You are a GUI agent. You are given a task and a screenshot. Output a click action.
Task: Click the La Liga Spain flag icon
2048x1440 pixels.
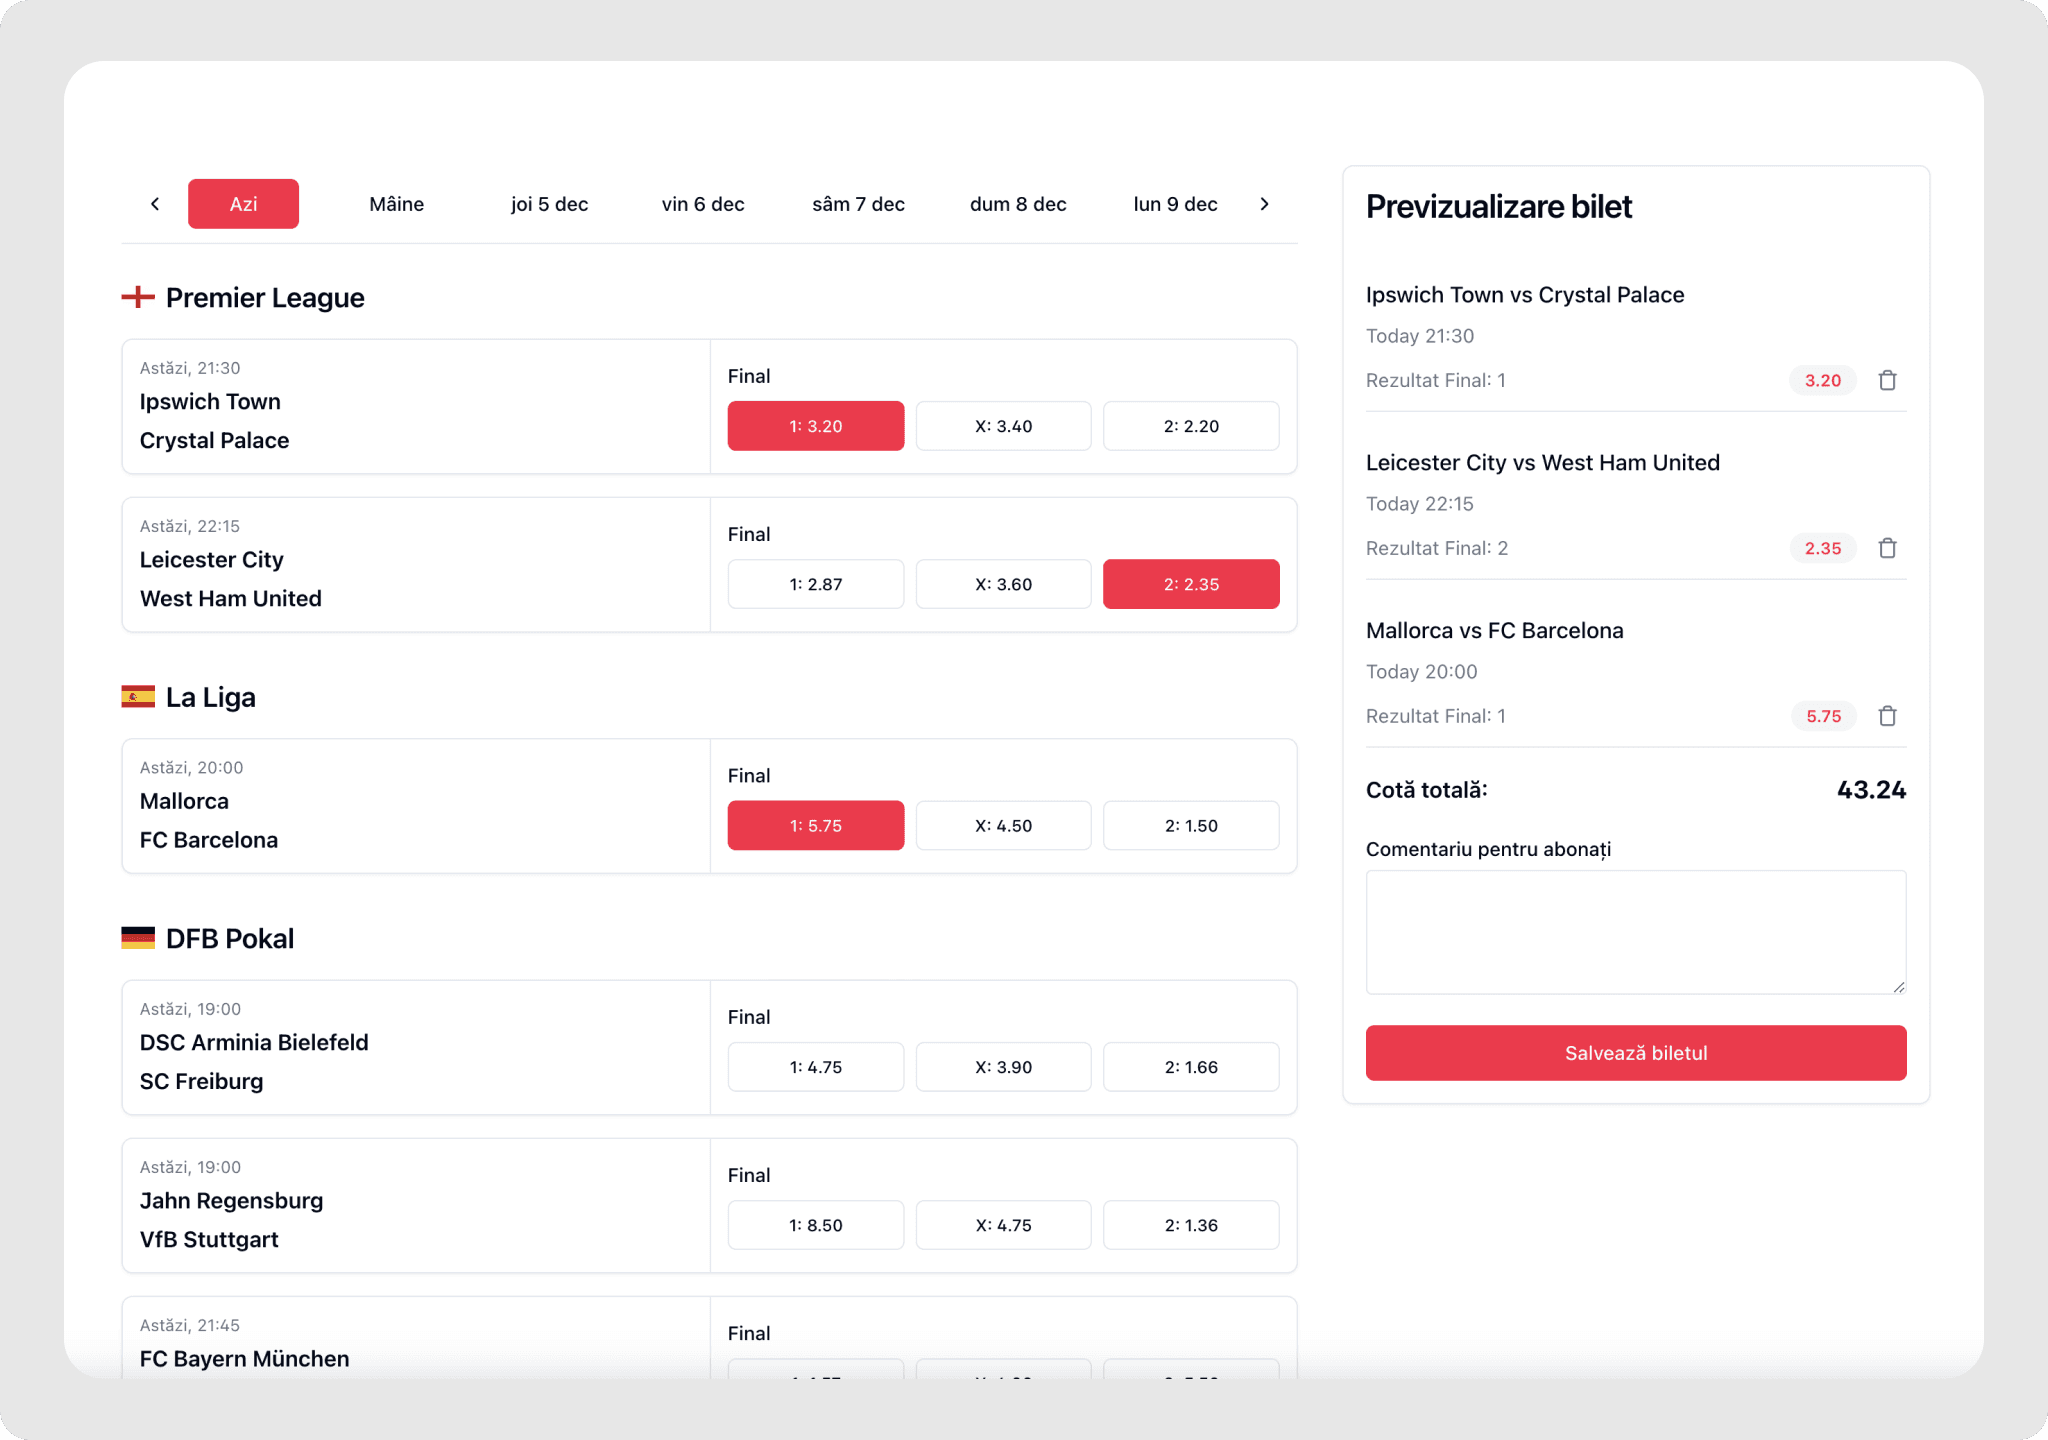(138, 697)
